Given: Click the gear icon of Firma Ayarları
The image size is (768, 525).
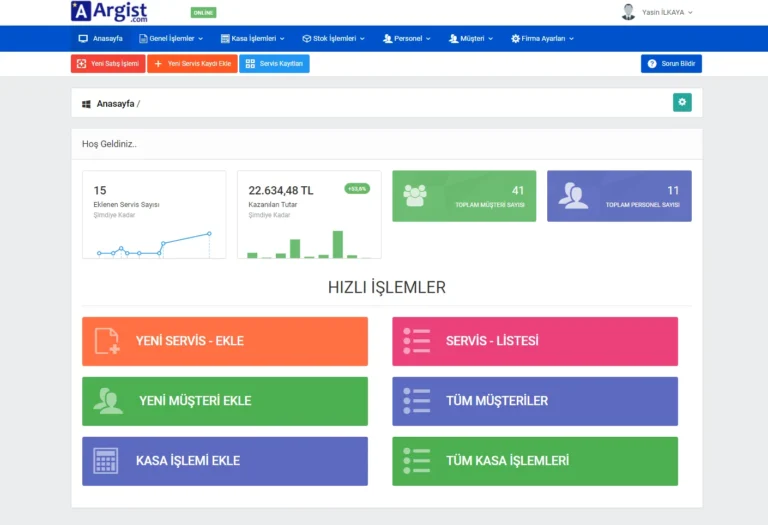Looking at the screenshot, I should [x=515, y=38].
